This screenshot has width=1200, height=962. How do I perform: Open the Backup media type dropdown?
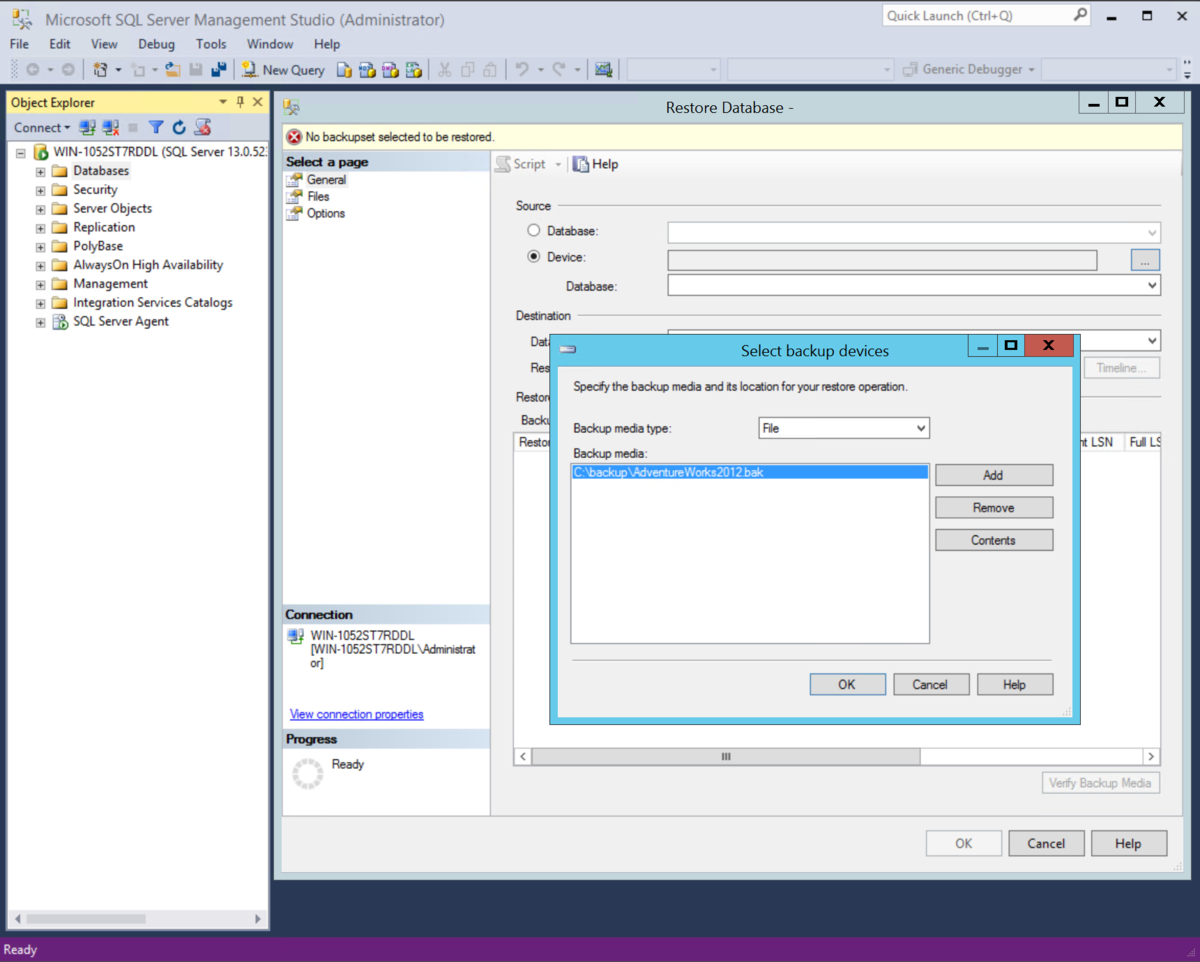[921, 428]
